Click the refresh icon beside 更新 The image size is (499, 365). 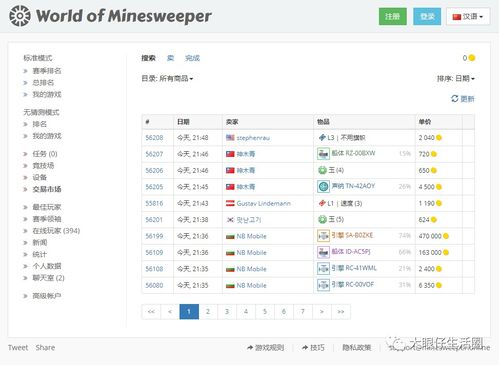(454, 99)
